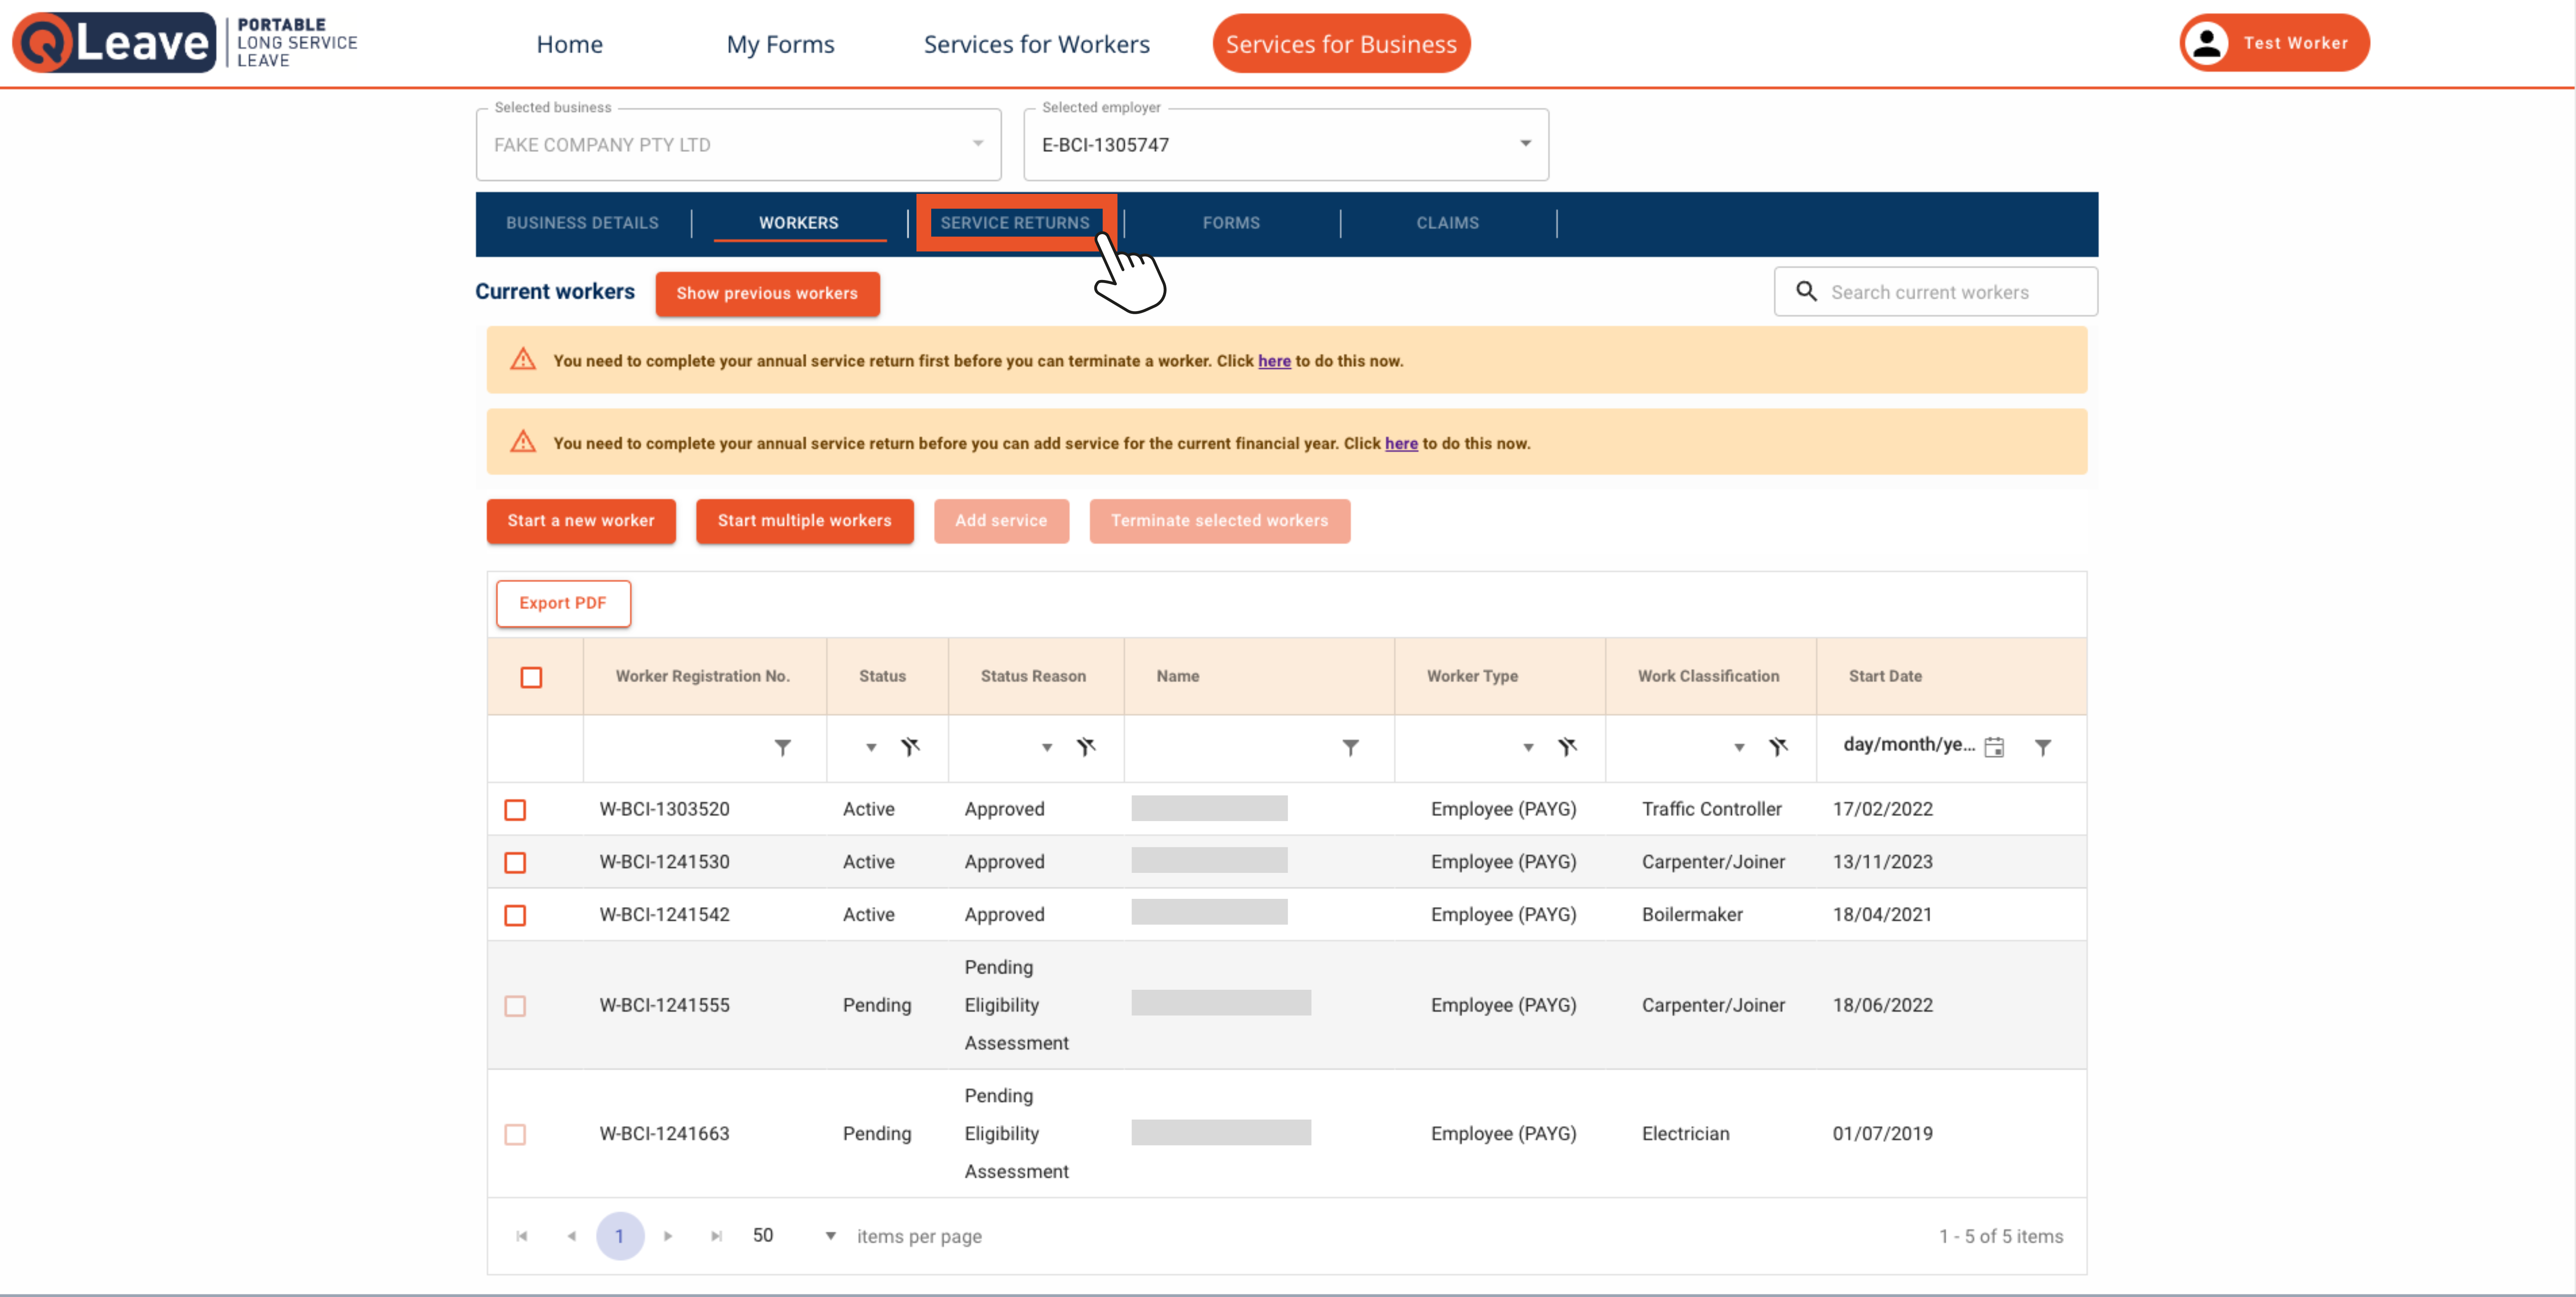Open the Selected business dropdown

coord(738,145)
